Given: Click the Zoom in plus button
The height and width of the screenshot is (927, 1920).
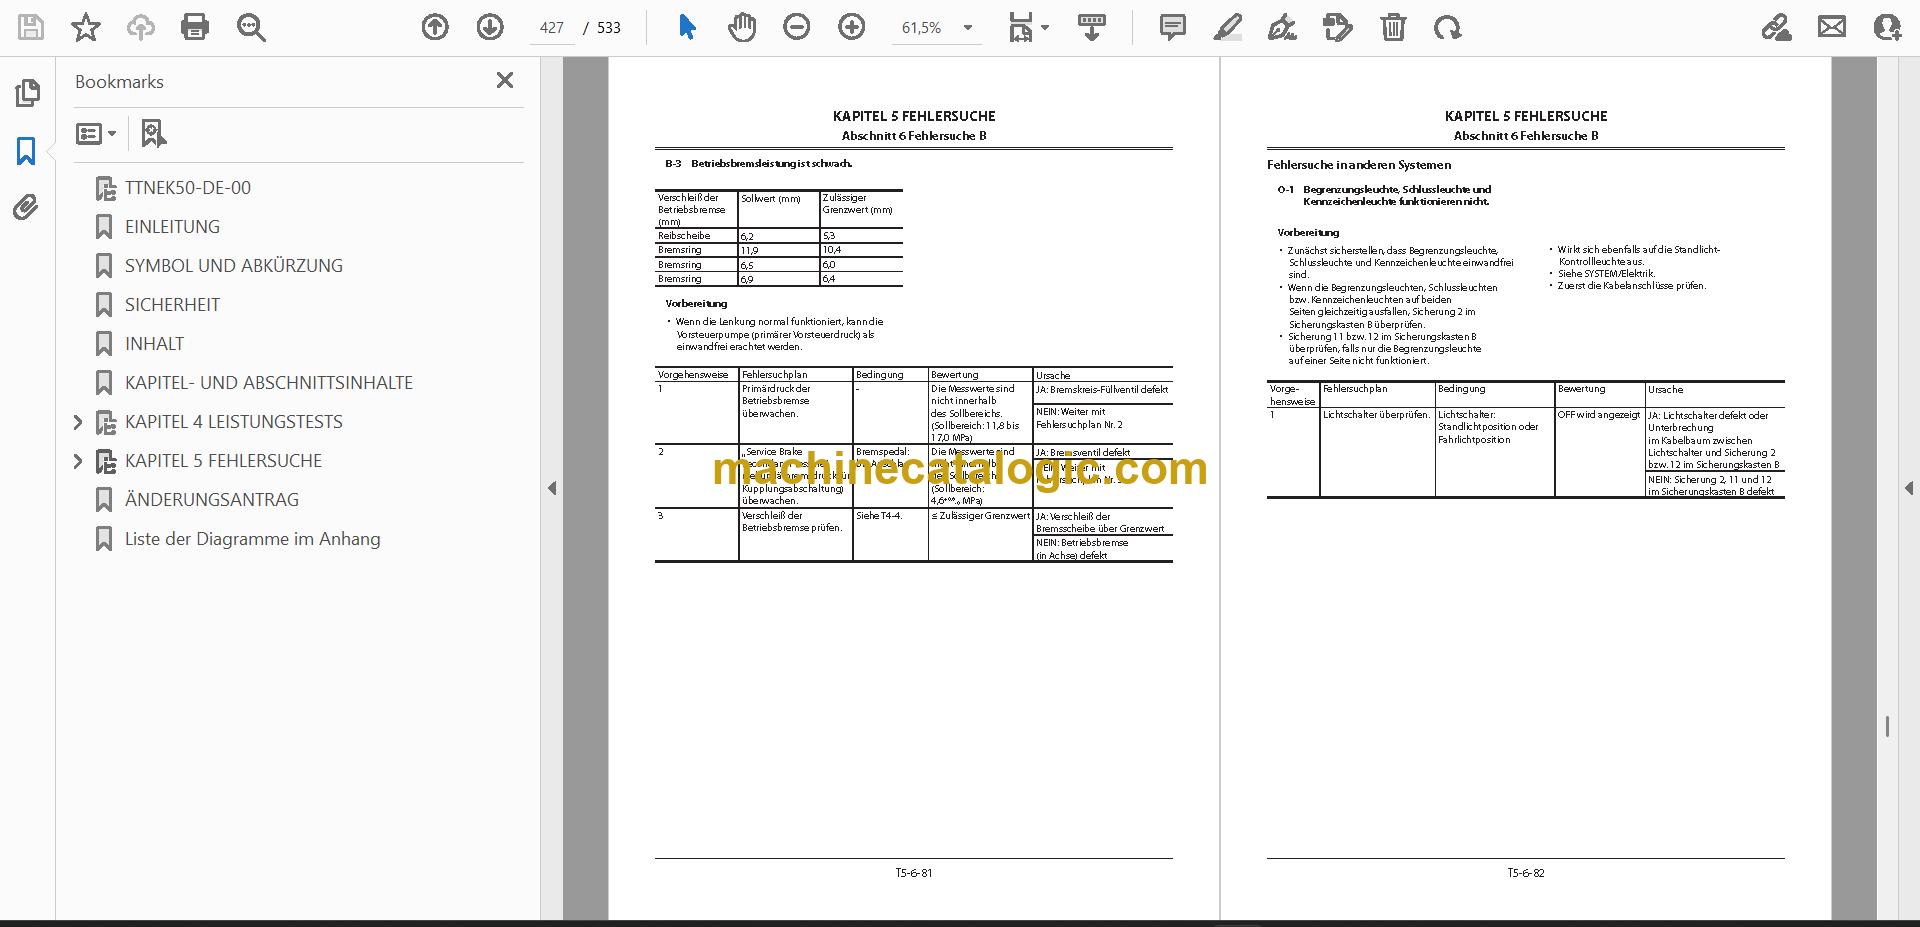Looking at the screenshot, I should coord(851,27).
